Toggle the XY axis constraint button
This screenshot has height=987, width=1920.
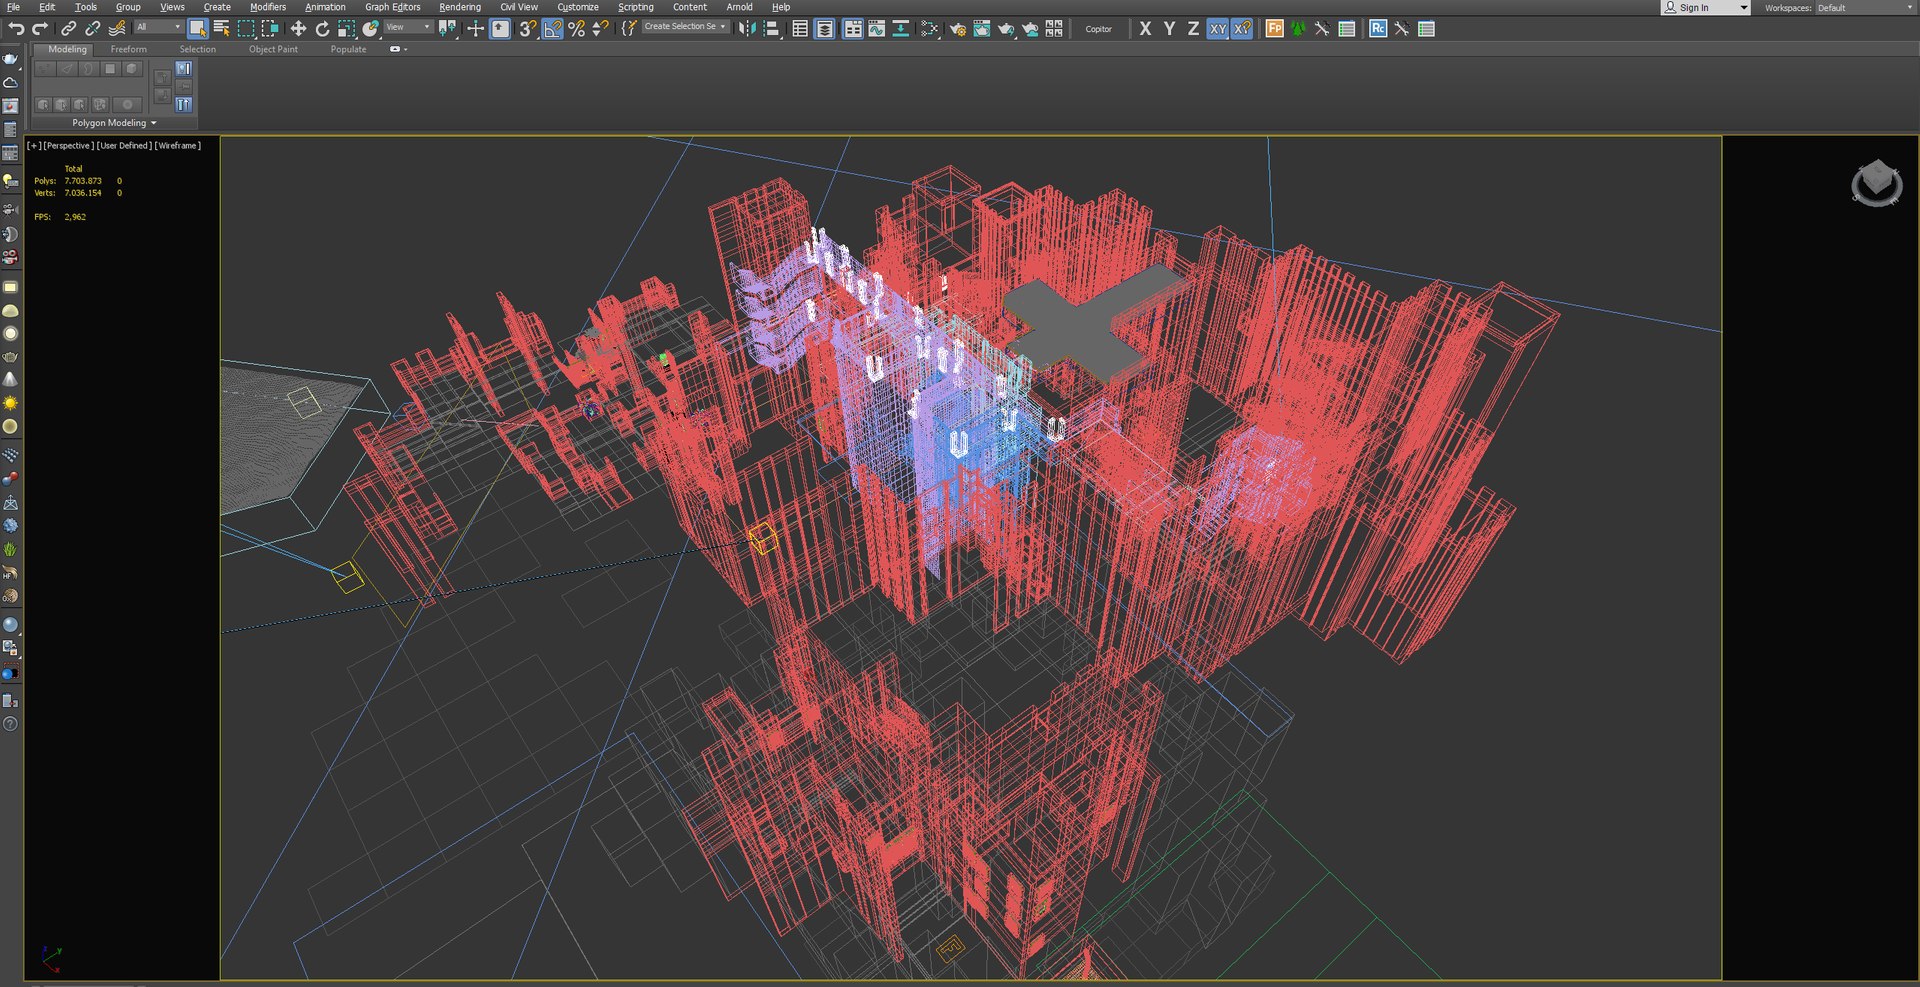(x=1217, y=29)
